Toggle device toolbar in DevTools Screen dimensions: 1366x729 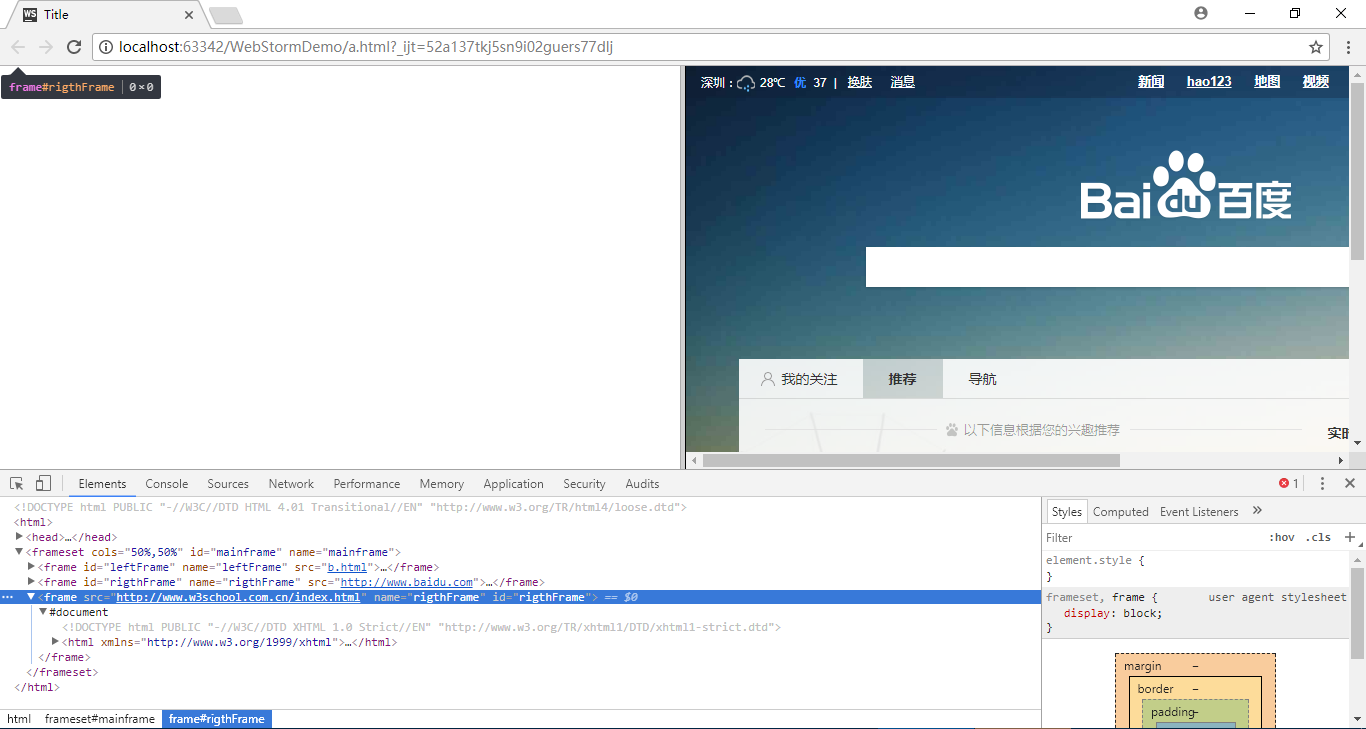point(43,484)
